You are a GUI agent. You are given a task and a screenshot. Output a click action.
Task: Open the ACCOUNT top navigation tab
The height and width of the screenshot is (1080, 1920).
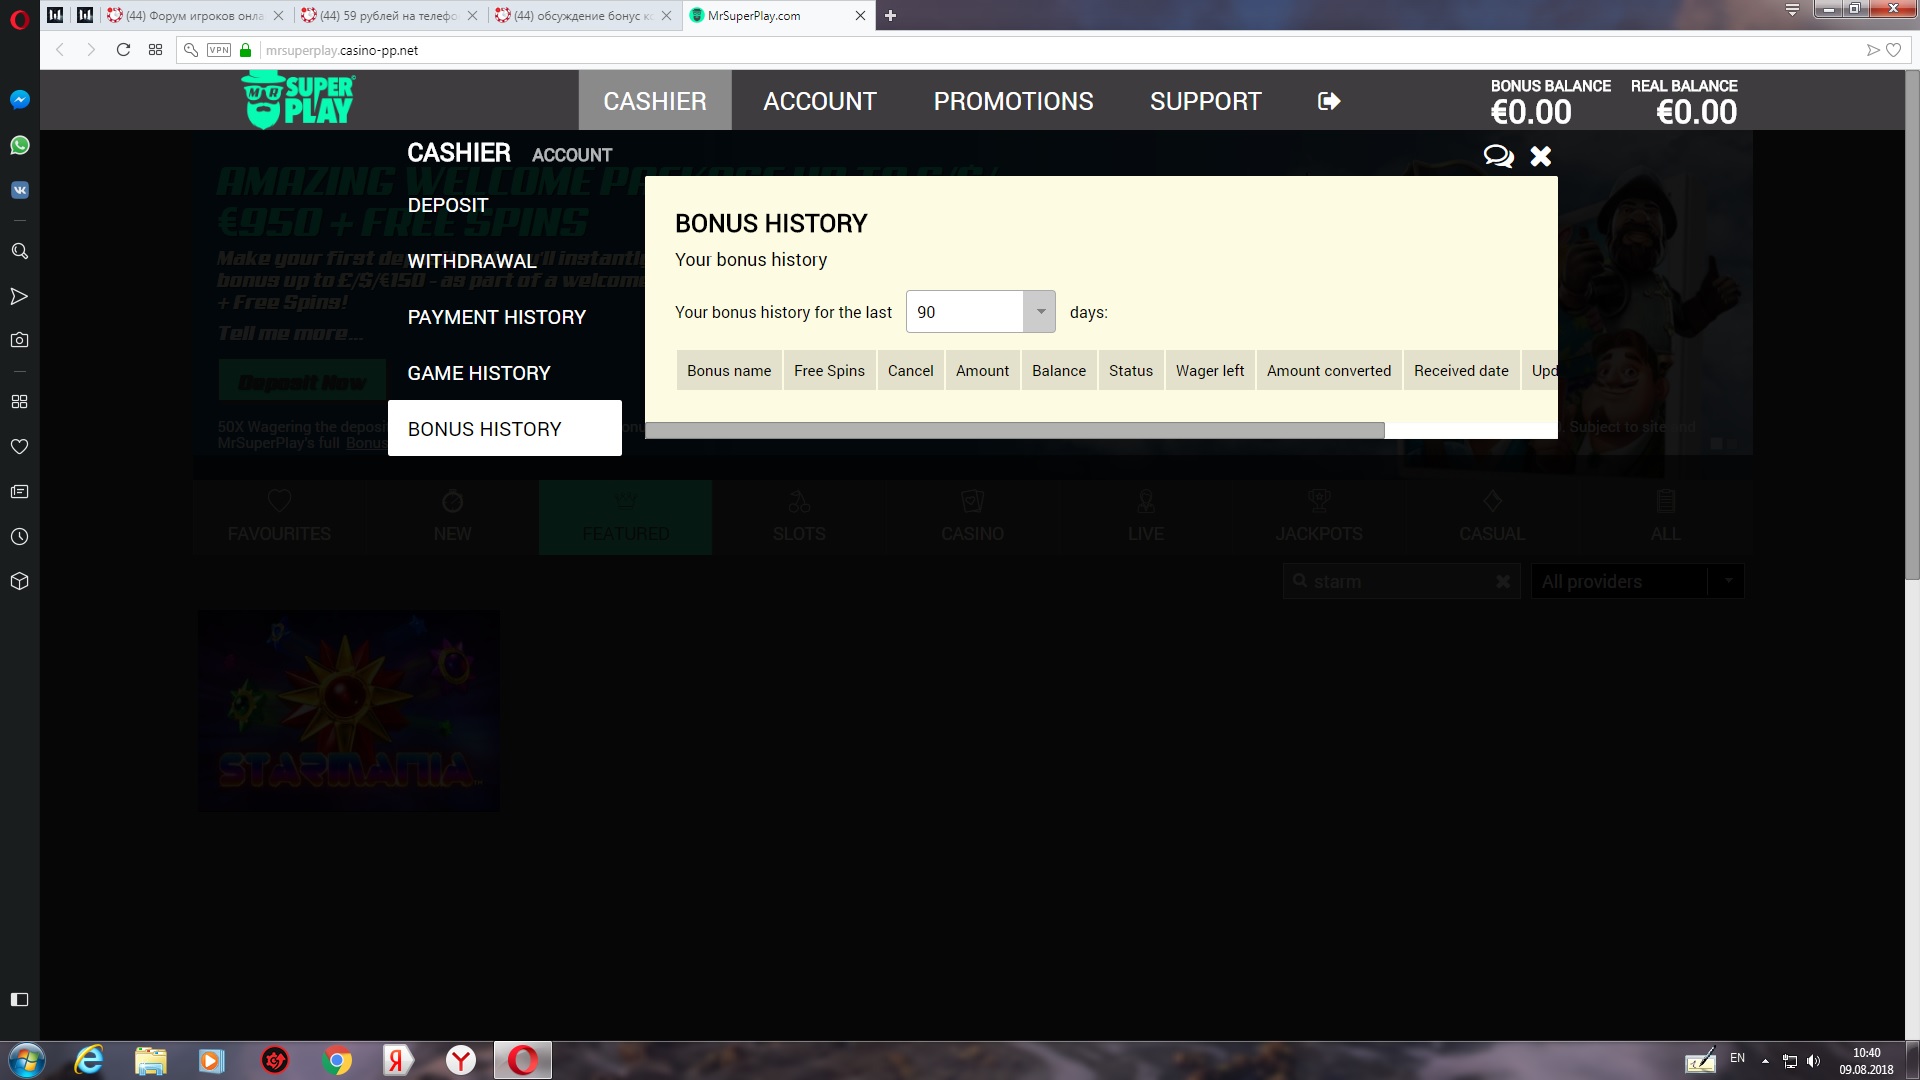(819, 101)
